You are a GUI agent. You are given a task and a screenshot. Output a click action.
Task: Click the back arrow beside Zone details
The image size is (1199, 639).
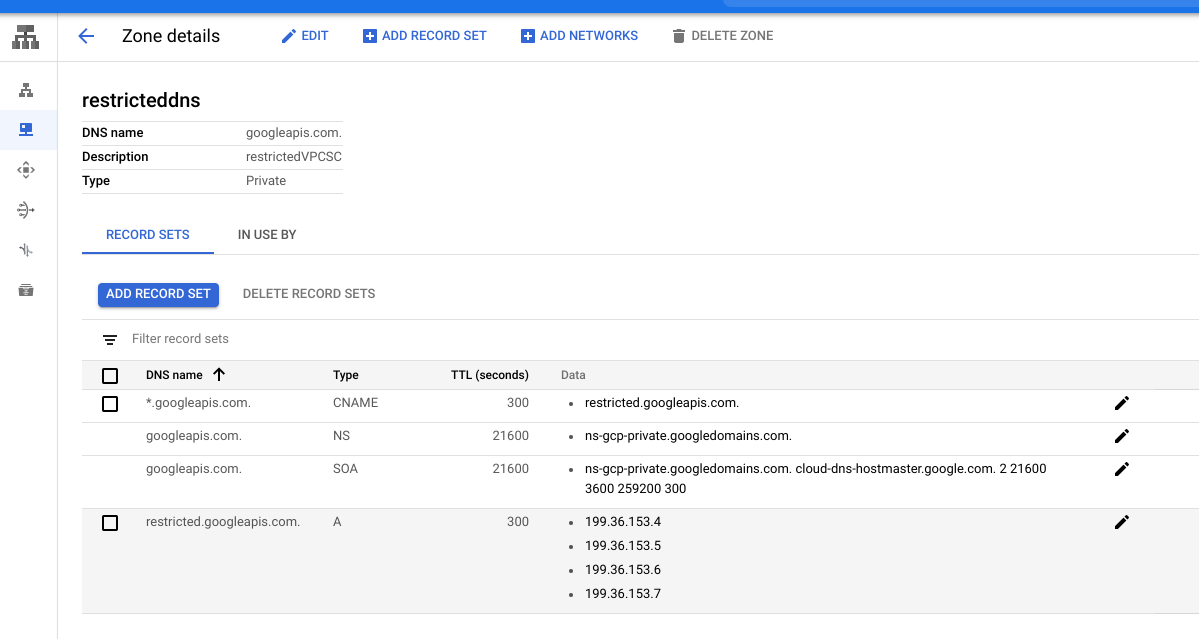pyautogui.click(x=86, y=36)
